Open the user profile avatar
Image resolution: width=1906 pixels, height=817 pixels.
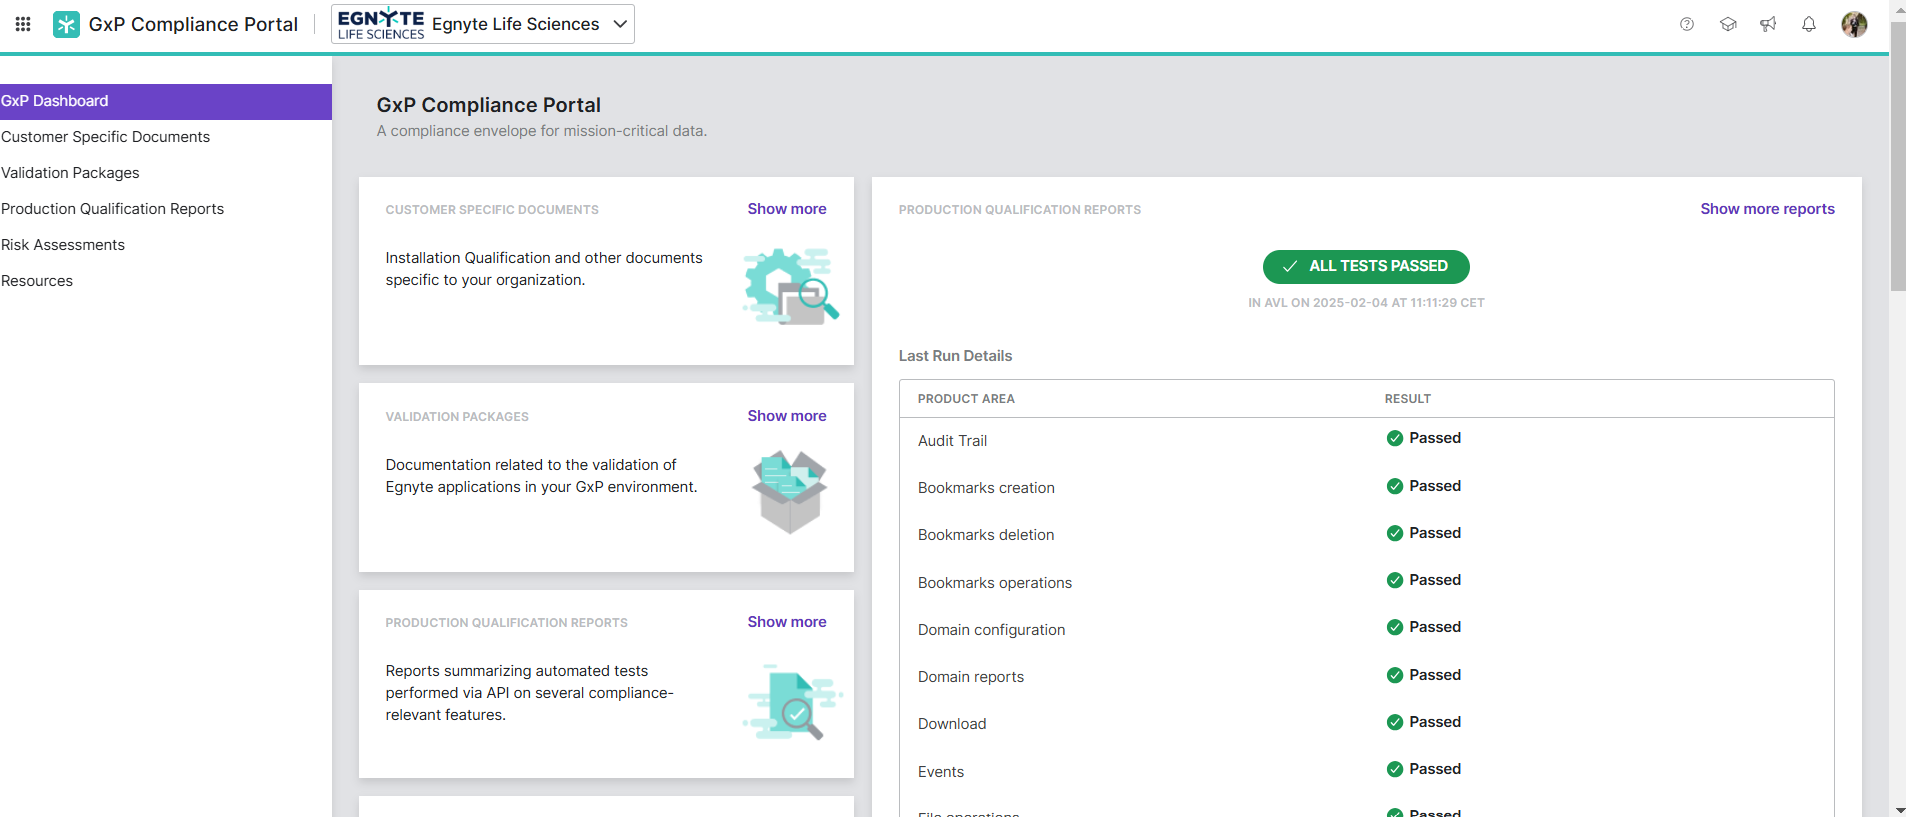point(1854,24)
